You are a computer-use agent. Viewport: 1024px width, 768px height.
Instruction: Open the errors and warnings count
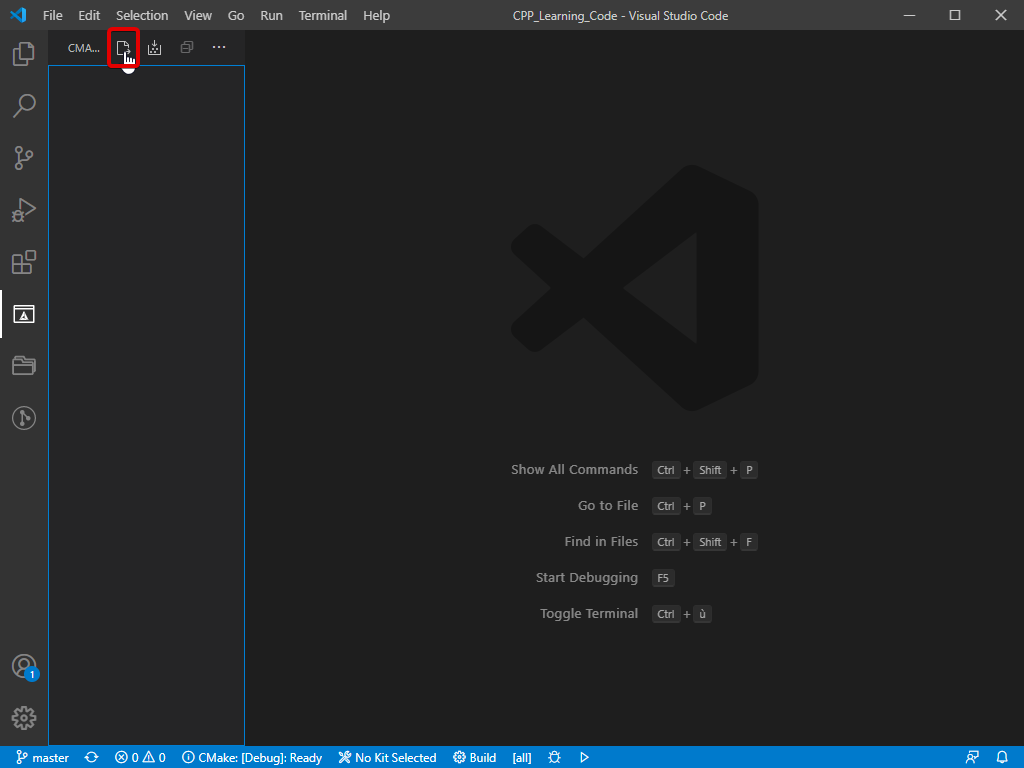tap(140, 758)
